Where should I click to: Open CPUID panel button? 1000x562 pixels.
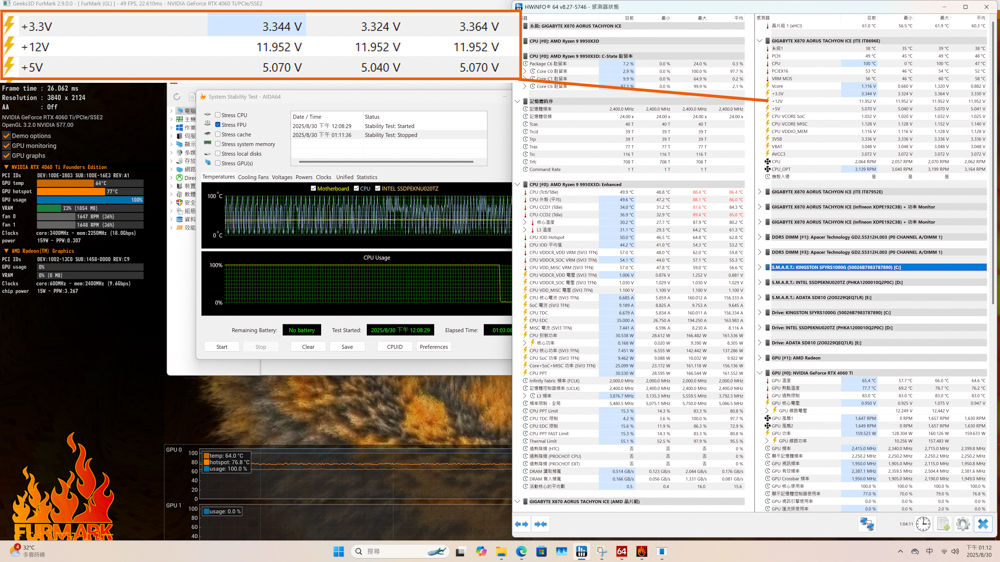395,346
